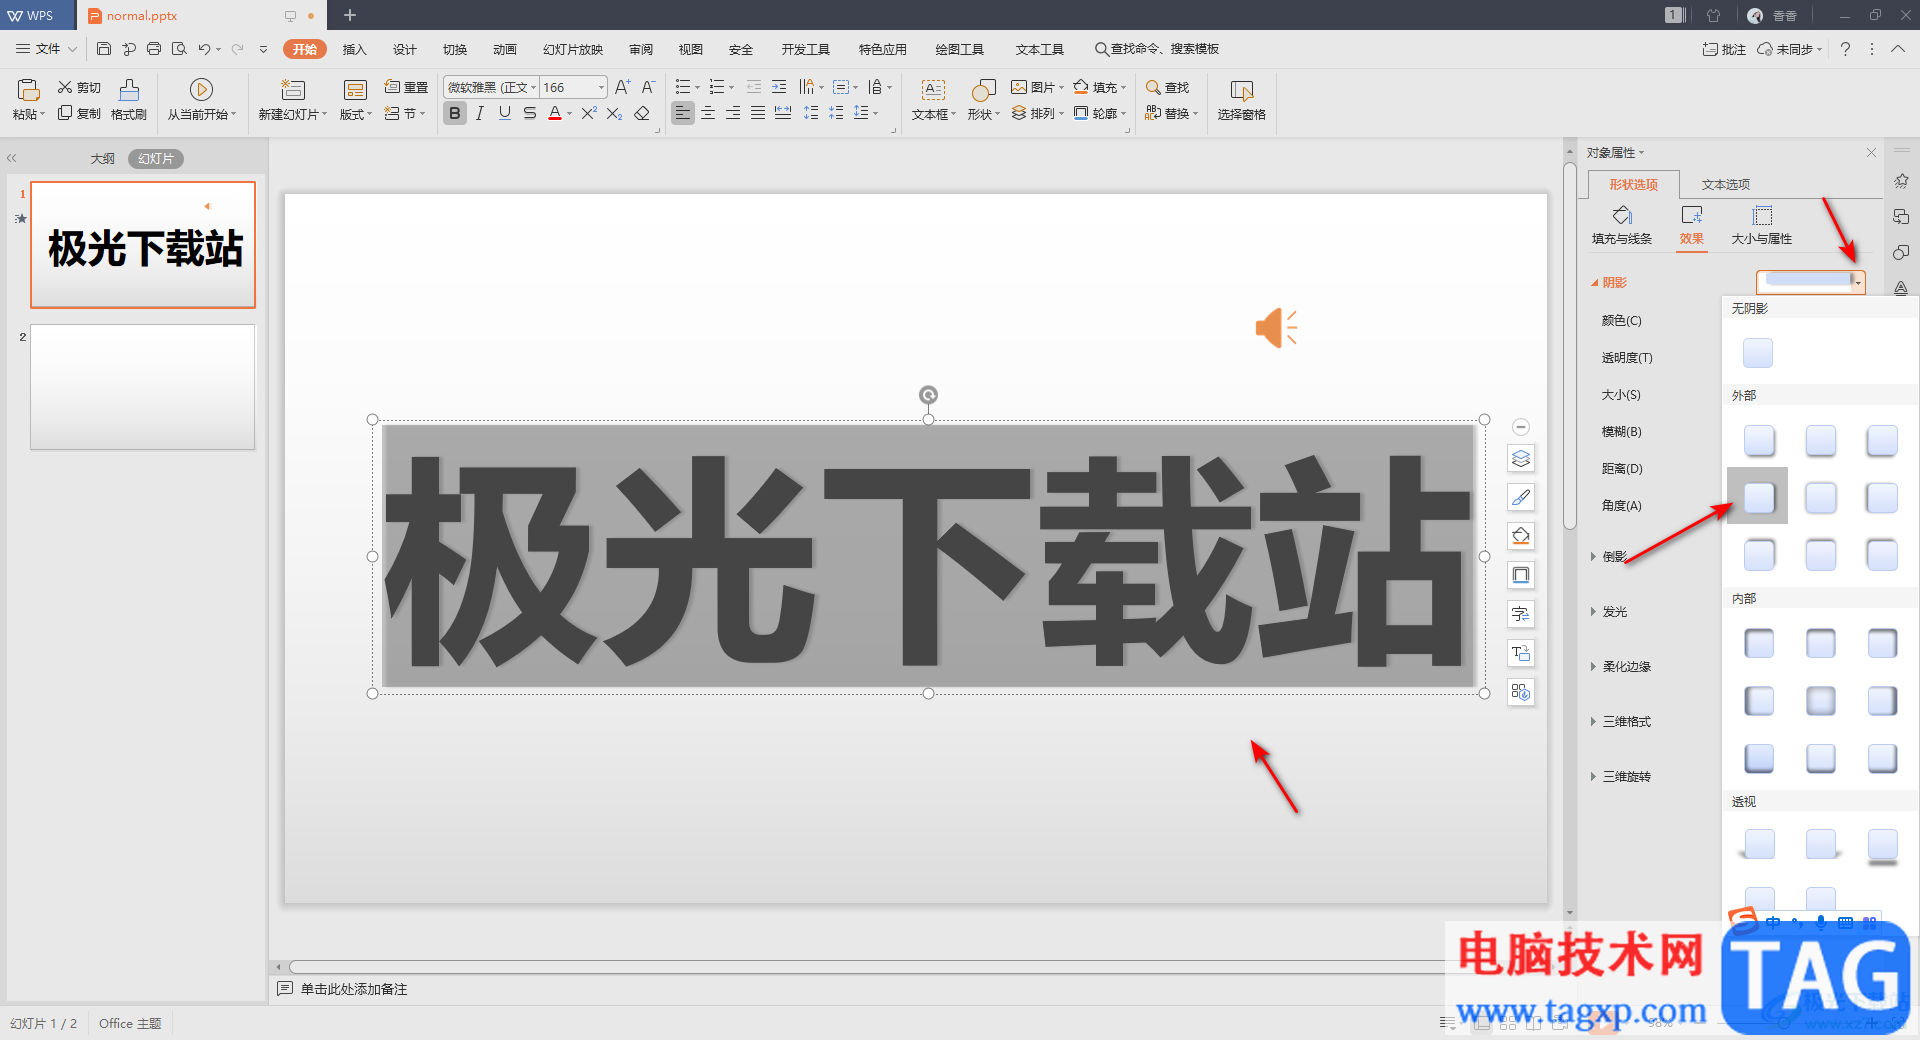Open the slide Layout icon
Image resolution: width=1920 pixels, height=1040 pixels.
click(355, 91)
